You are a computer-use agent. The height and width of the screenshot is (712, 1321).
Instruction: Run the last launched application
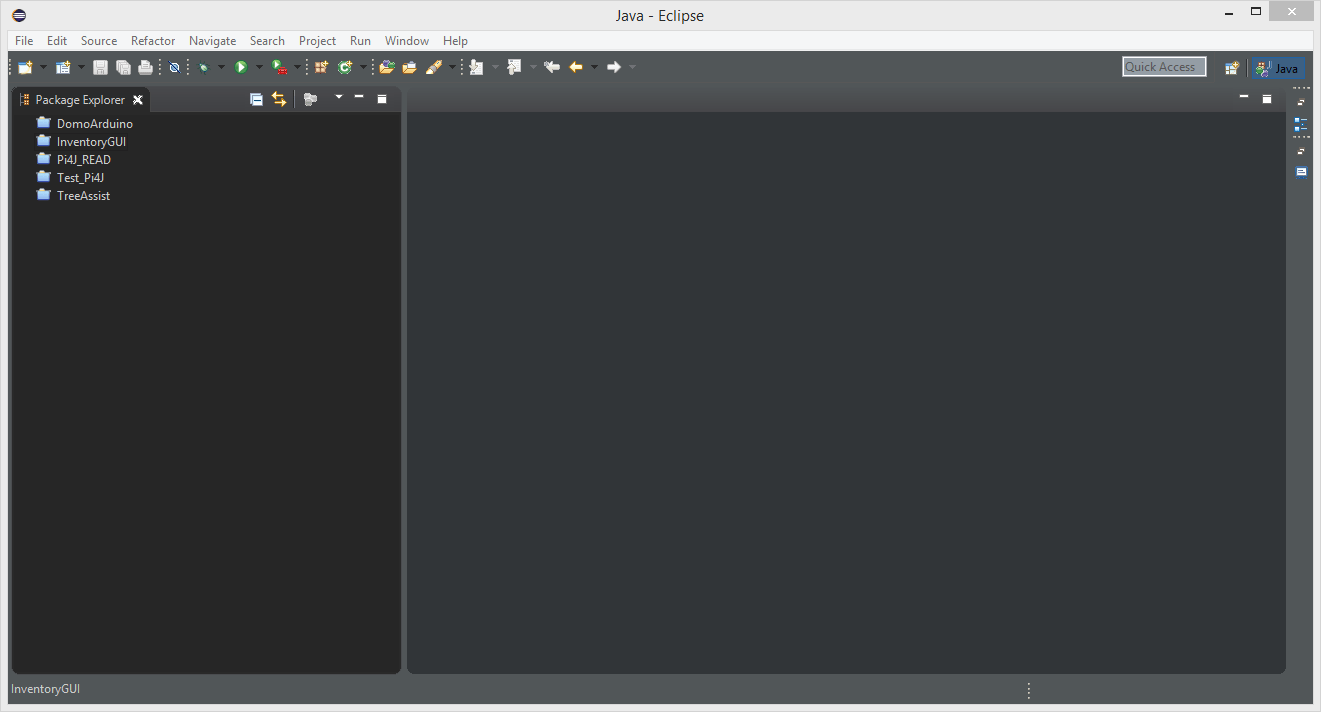click(x=243, y=67)
